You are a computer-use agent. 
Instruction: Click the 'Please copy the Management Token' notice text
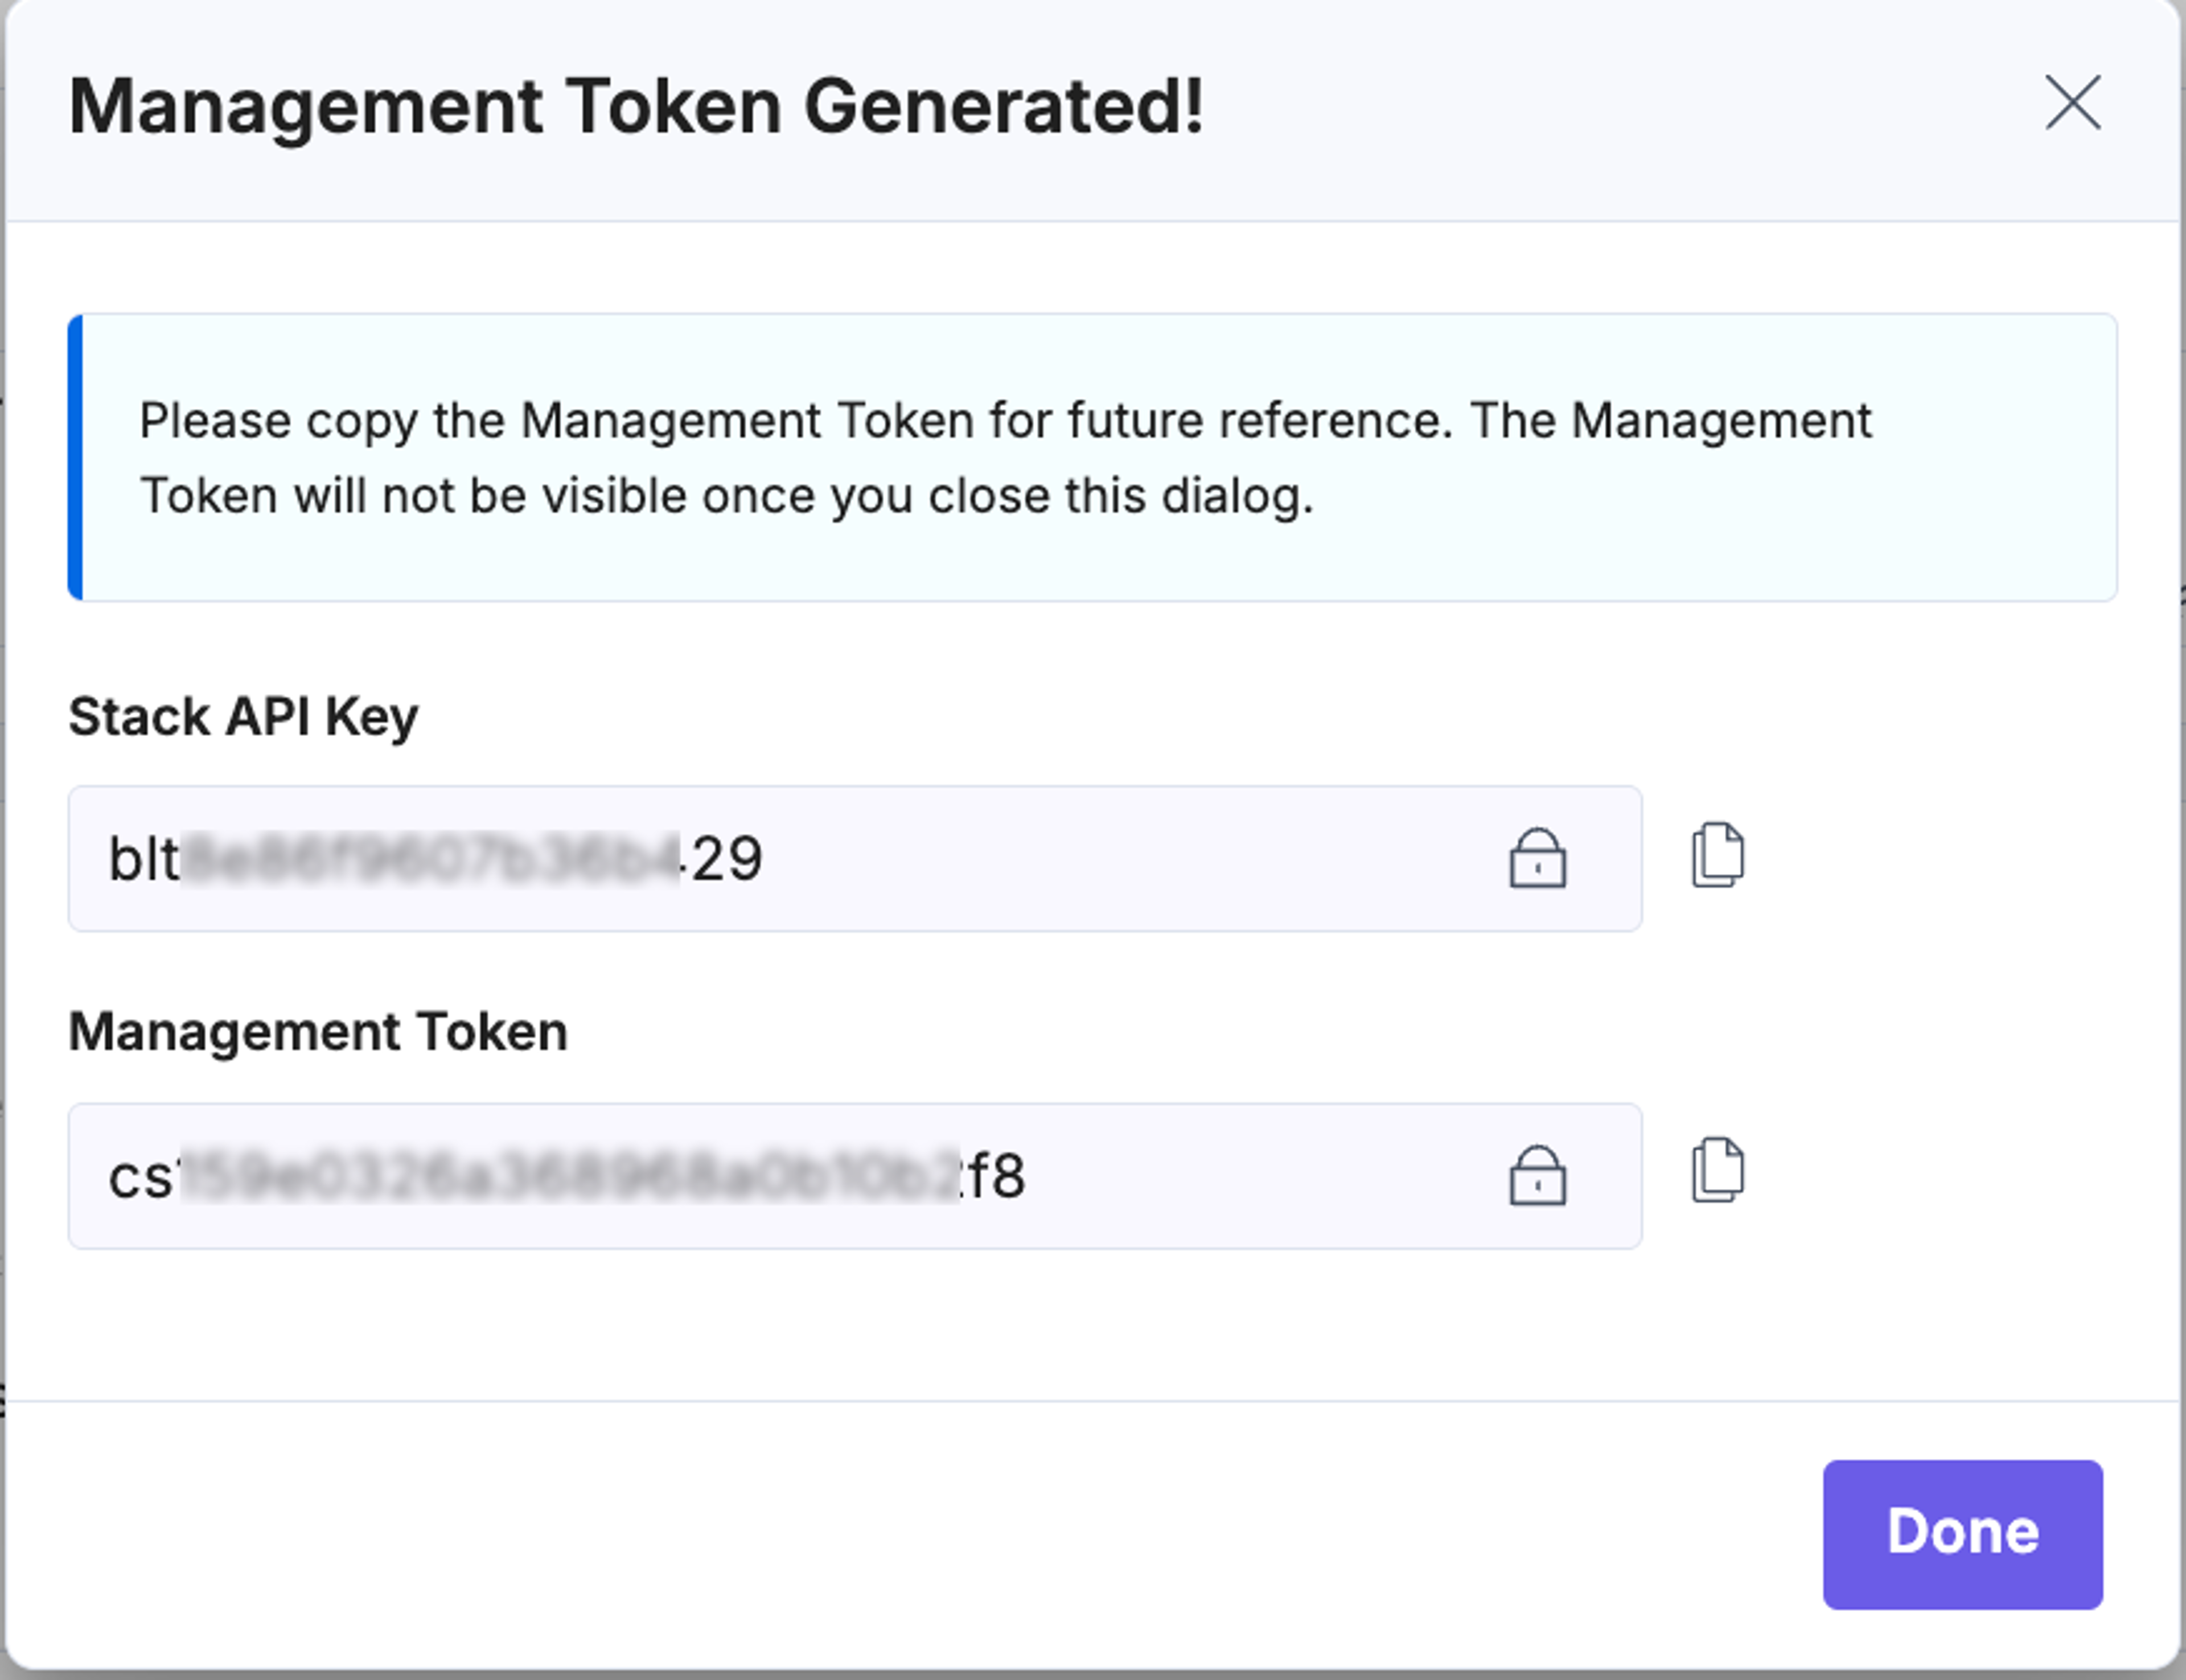1005,458
